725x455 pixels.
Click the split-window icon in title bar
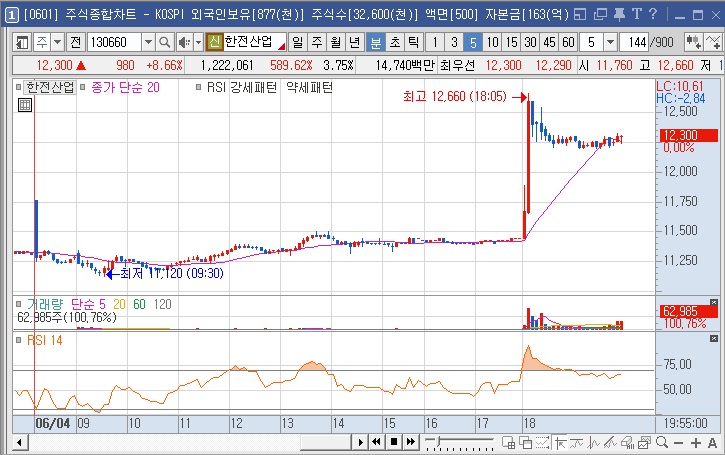[x=580, y=14]
